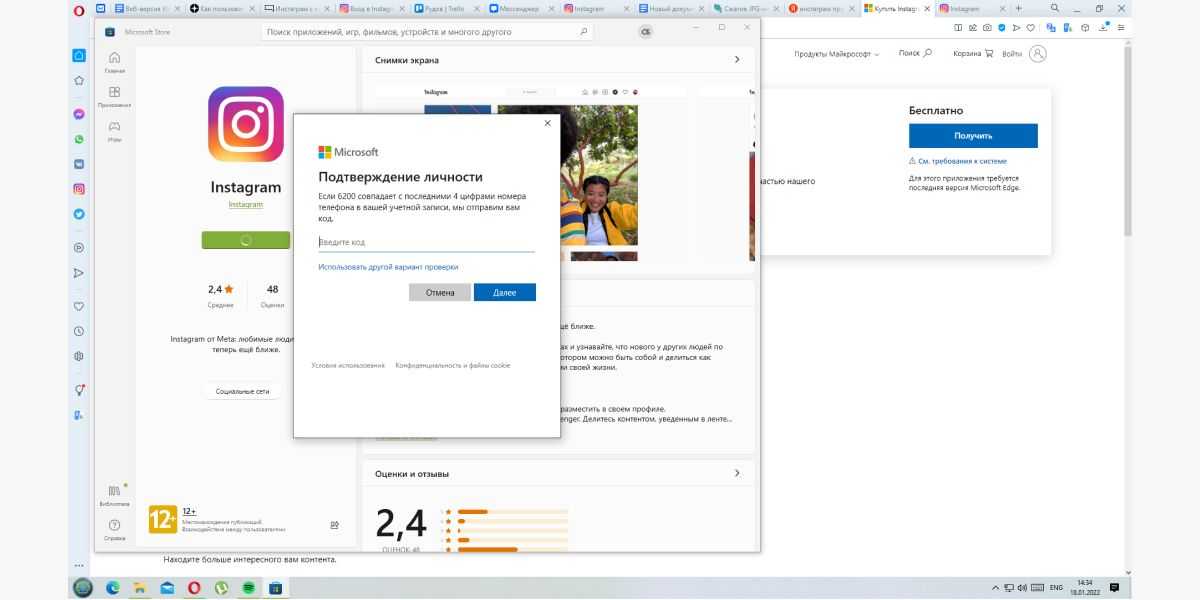
Task: Expand the Screenshots (Снимки экрана) section
Action: tap(737, 60)
